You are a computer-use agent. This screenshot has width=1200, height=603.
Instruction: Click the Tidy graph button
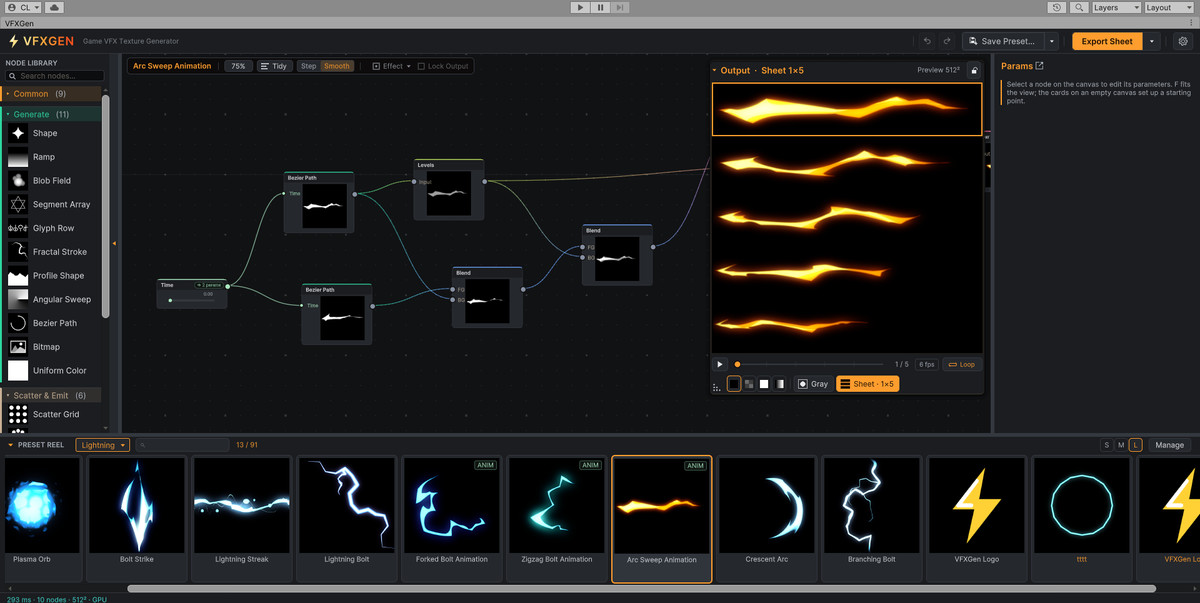point(275,66)
